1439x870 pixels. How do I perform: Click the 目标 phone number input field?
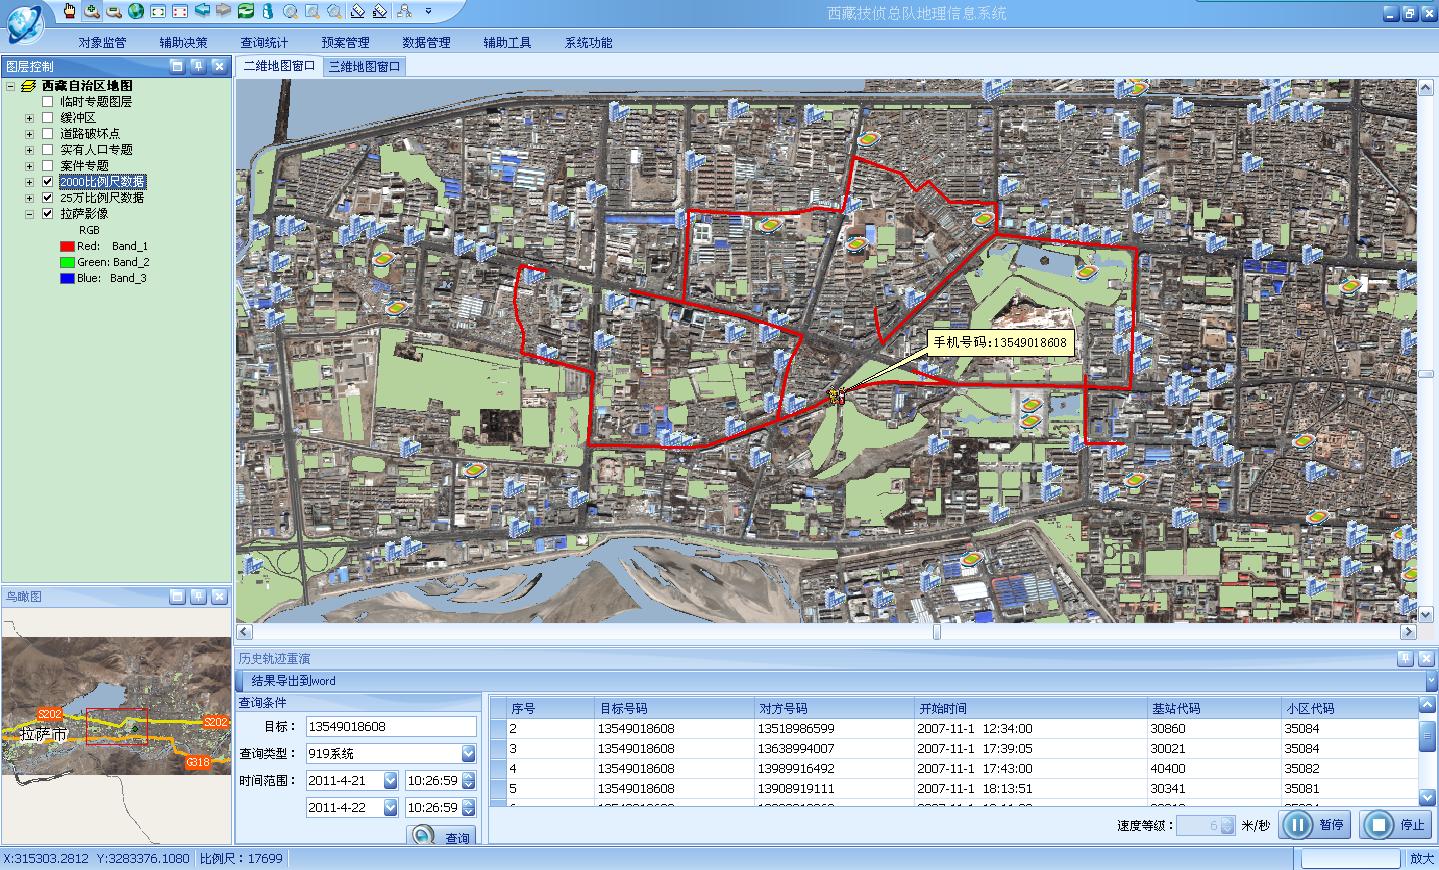pos(390,727)
